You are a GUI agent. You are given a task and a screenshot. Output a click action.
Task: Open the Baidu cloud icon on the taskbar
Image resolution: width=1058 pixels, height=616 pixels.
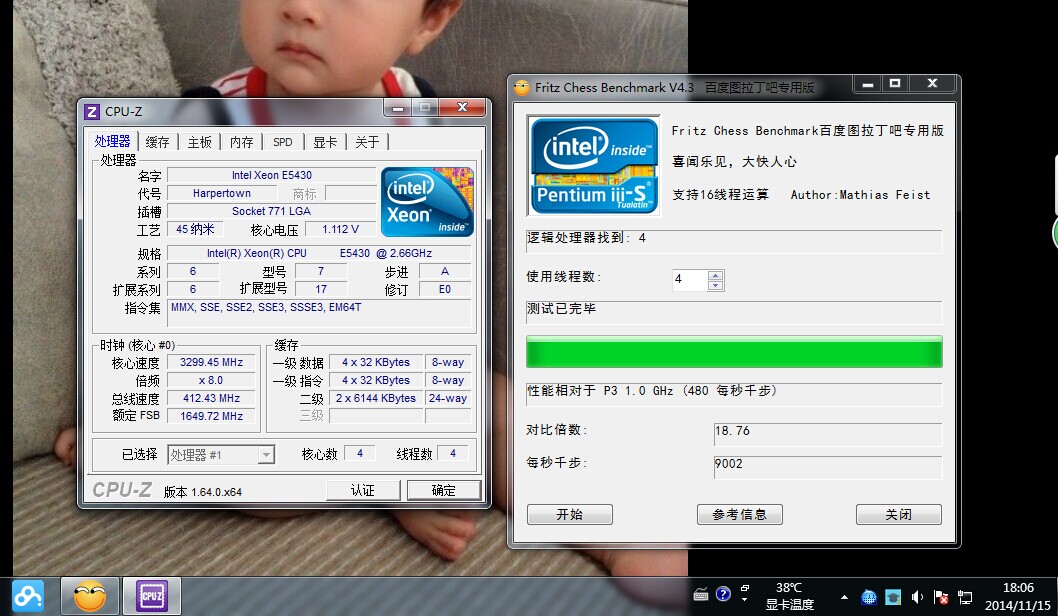coord(28,596)
